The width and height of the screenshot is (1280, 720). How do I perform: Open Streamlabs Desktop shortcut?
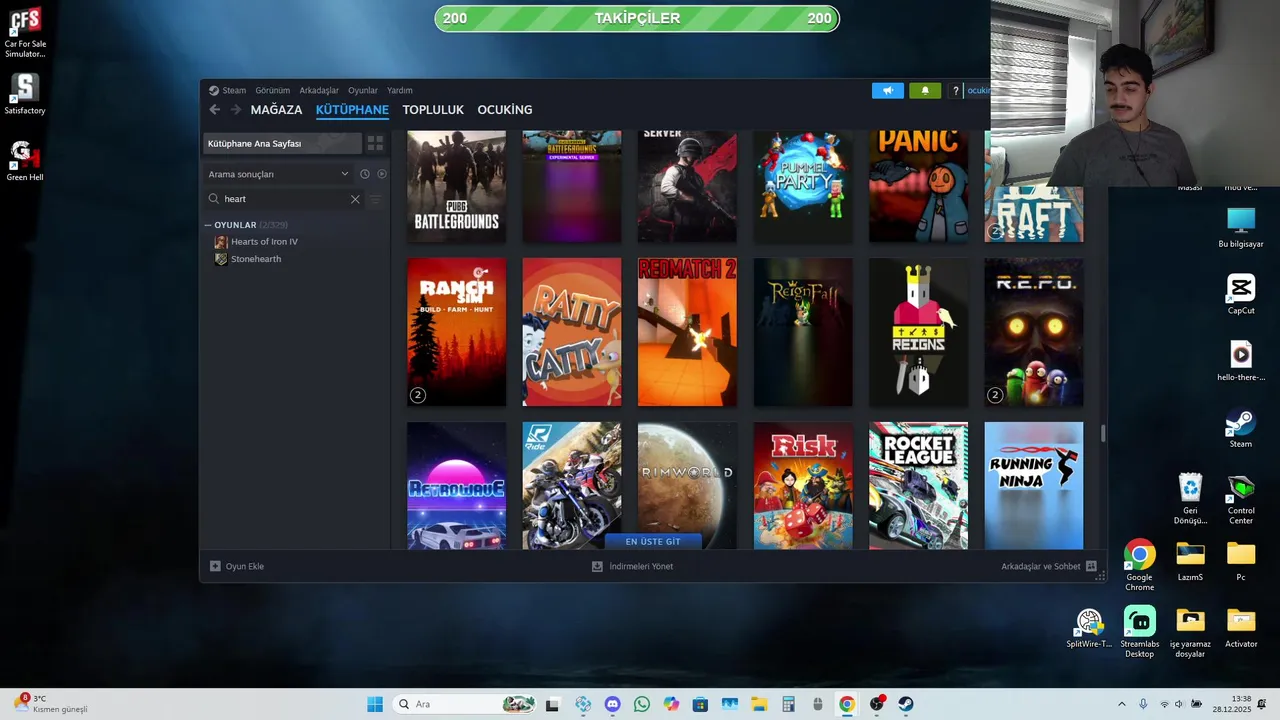(1139, 632)
